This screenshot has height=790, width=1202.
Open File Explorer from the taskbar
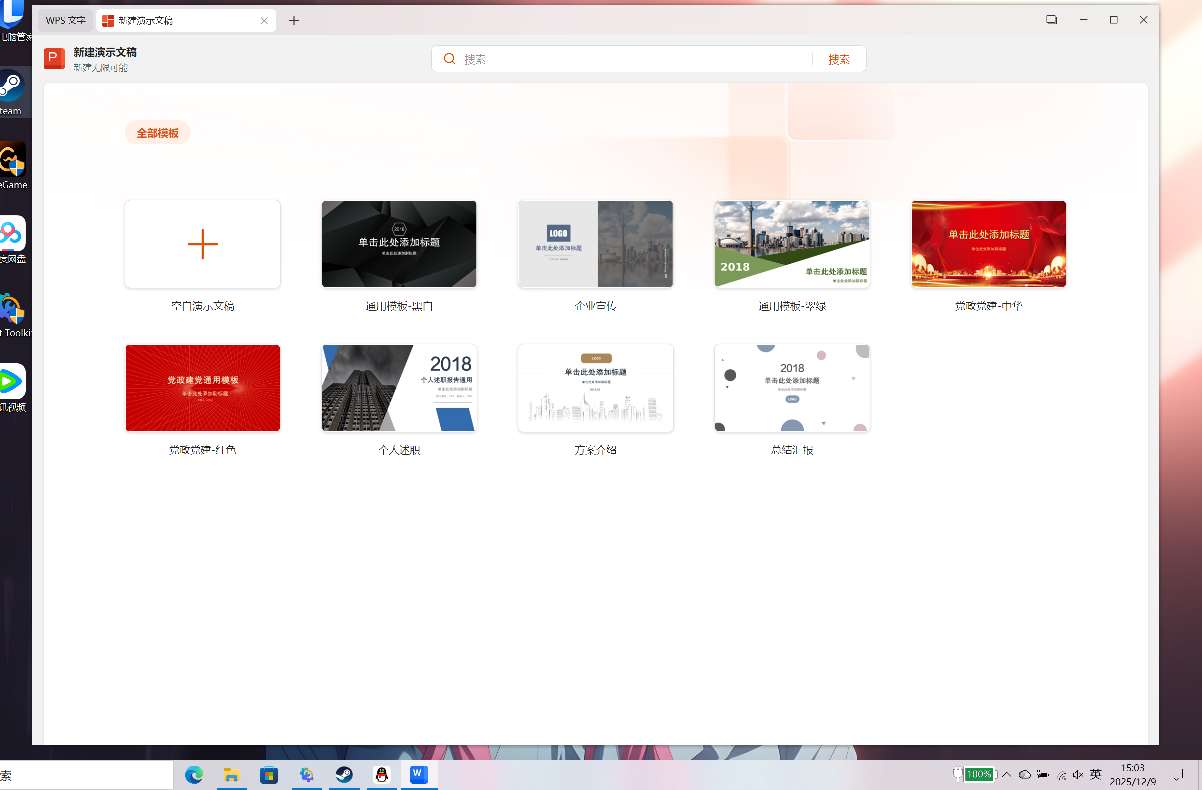[231, 775]
